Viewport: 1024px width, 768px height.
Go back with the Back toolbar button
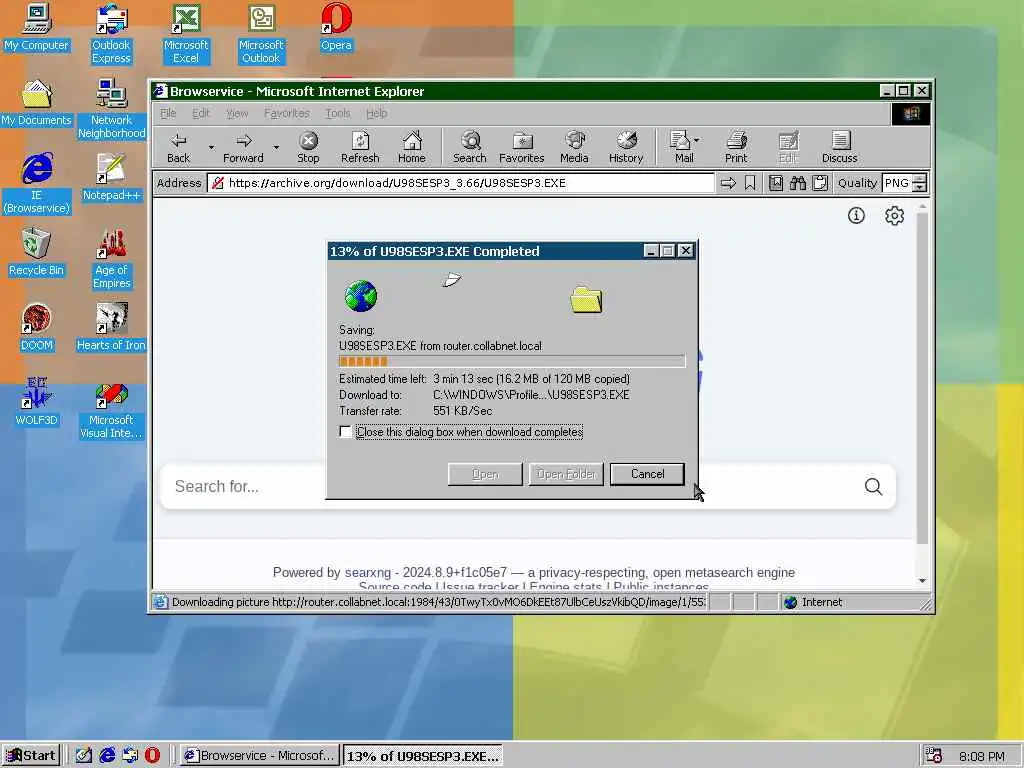pos(178,148)
